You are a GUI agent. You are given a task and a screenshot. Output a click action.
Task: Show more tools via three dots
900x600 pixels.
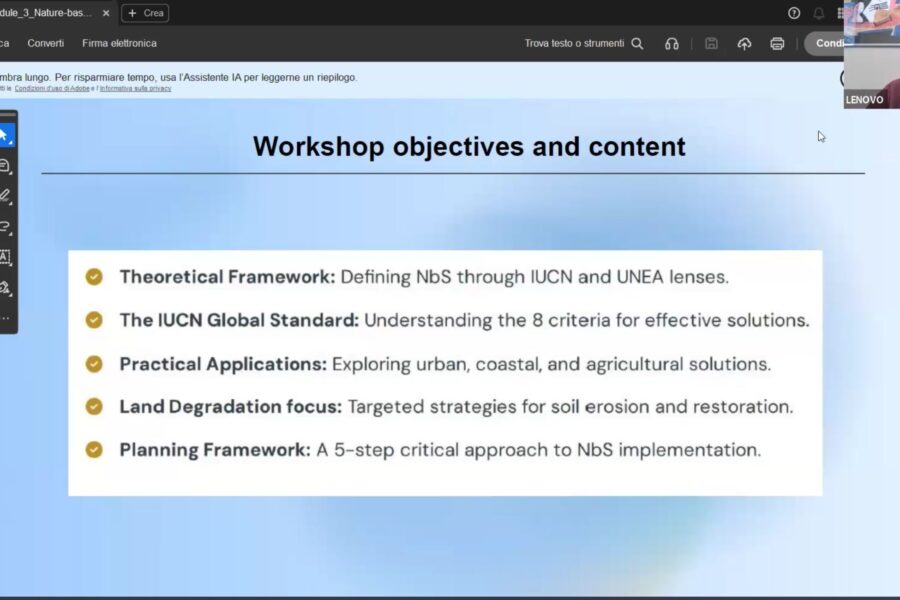pos(5,318)
